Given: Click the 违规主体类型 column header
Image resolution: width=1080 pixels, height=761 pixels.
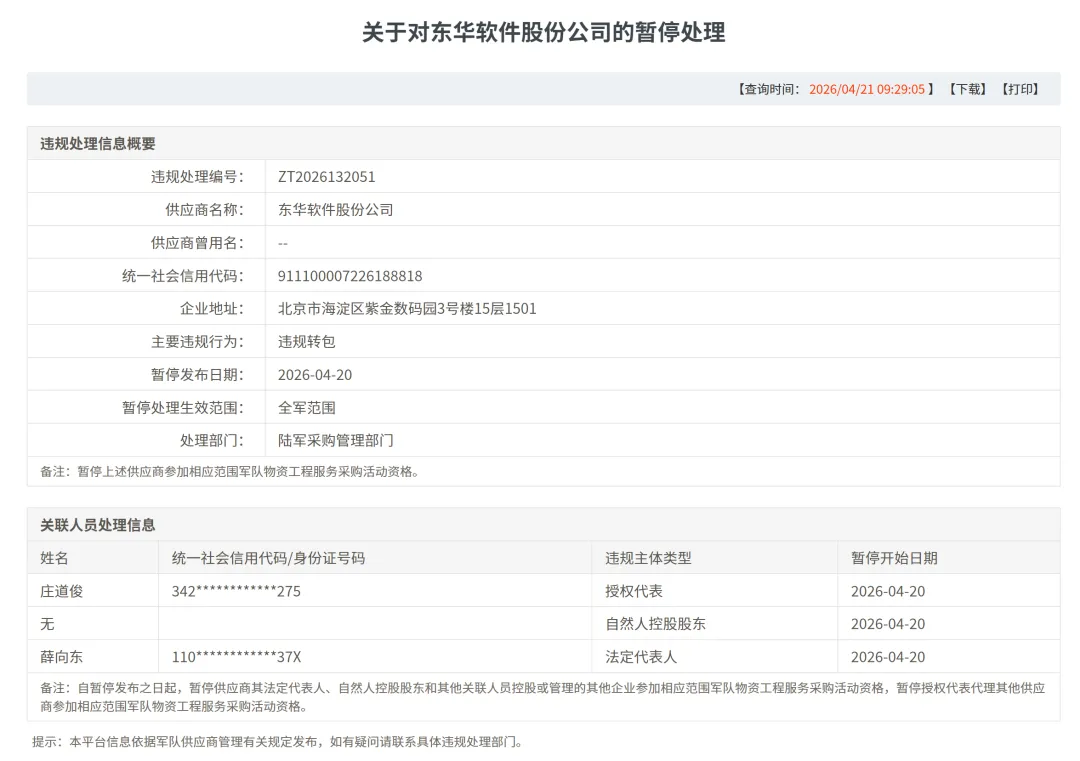Looking at the screenshot, I should pos(648,559).
